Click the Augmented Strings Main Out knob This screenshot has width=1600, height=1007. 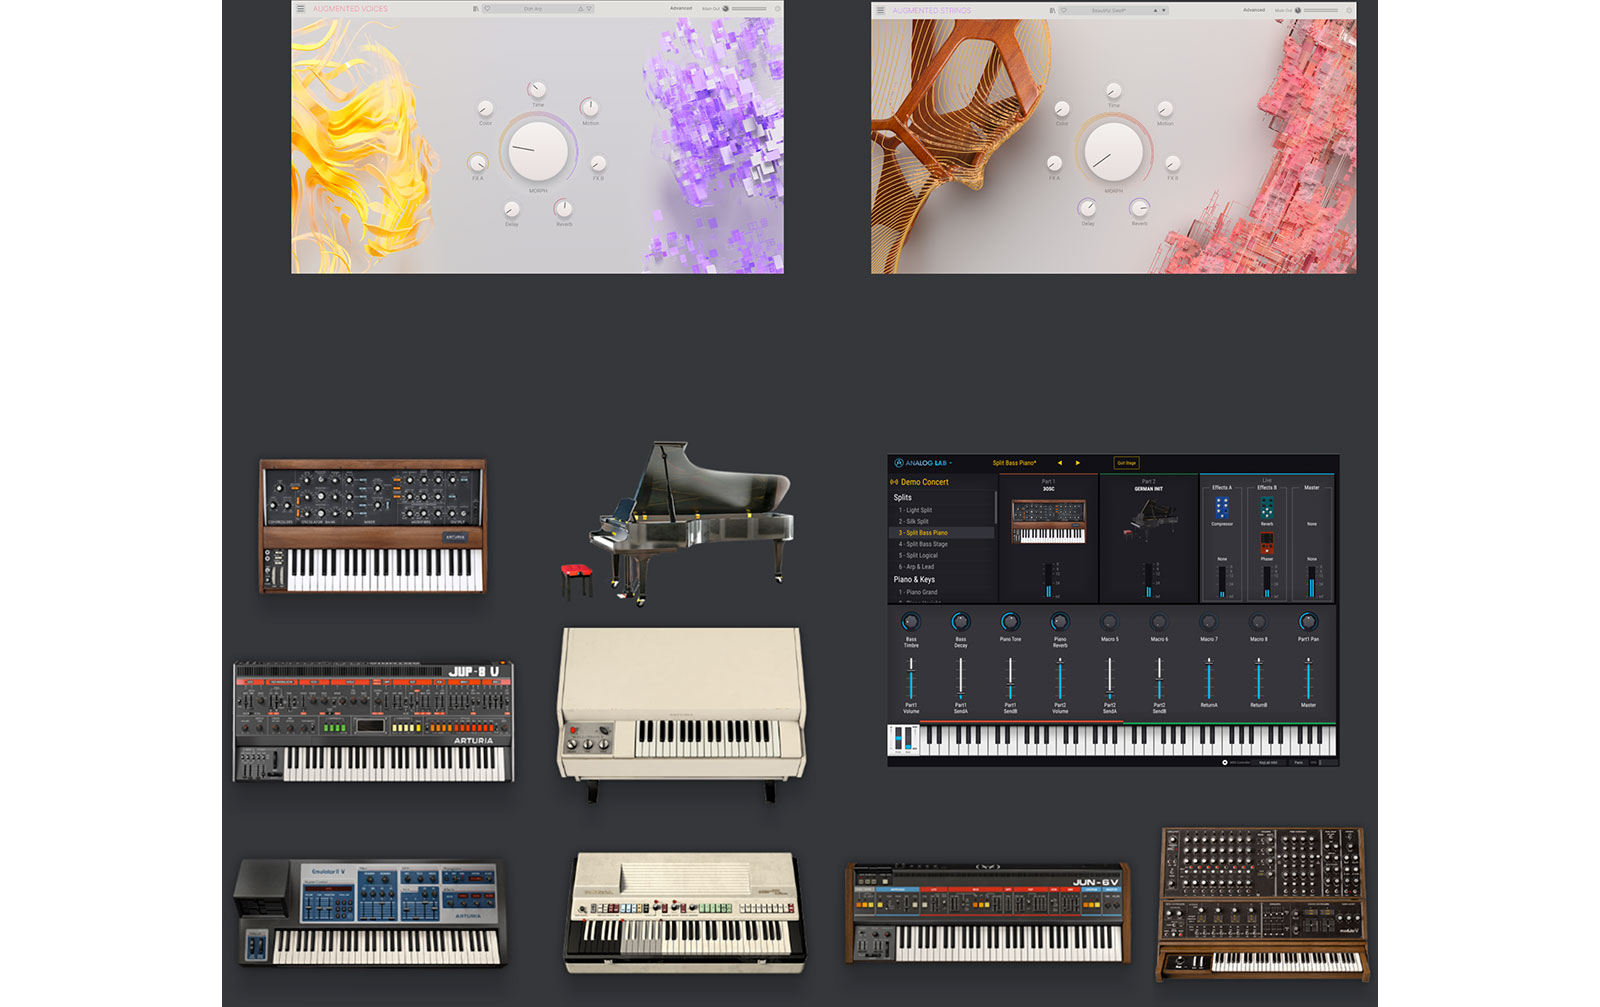pos(1298,10)
